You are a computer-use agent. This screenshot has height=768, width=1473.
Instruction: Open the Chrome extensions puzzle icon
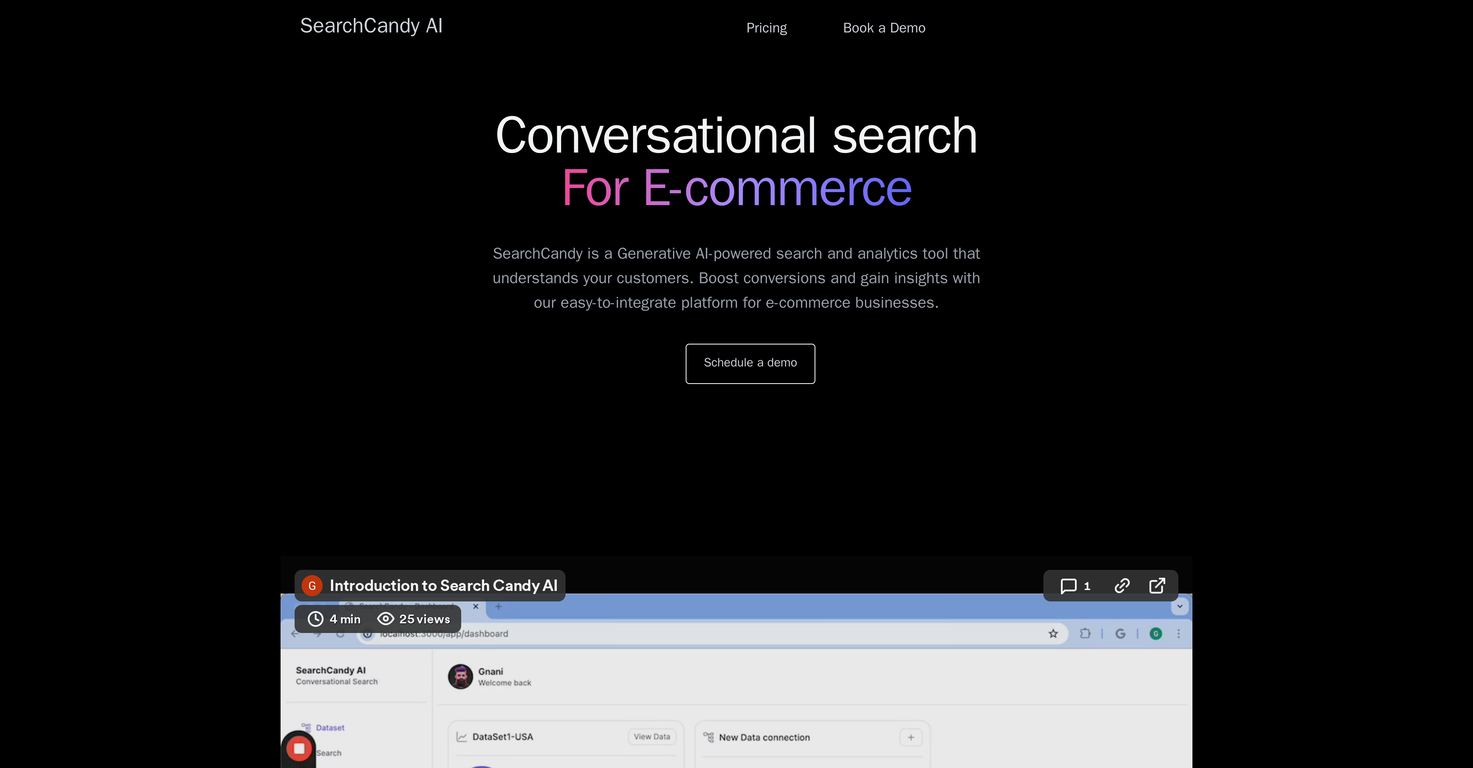click(1084, 633)
